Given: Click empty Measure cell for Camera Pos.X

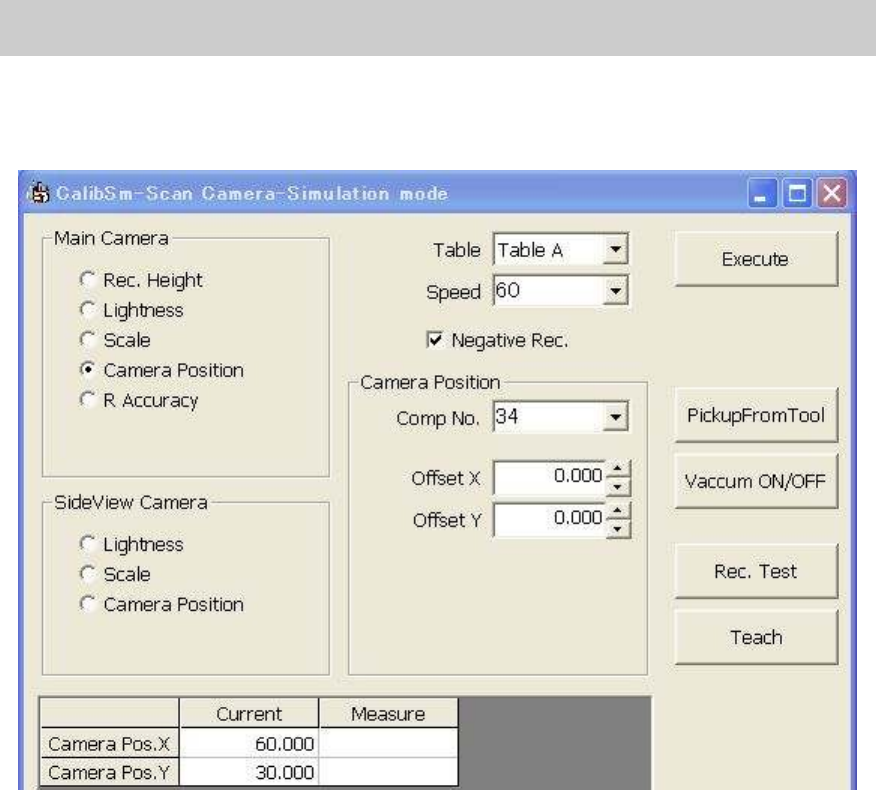Looking at the screenshot, I should (x=388, y=744).
